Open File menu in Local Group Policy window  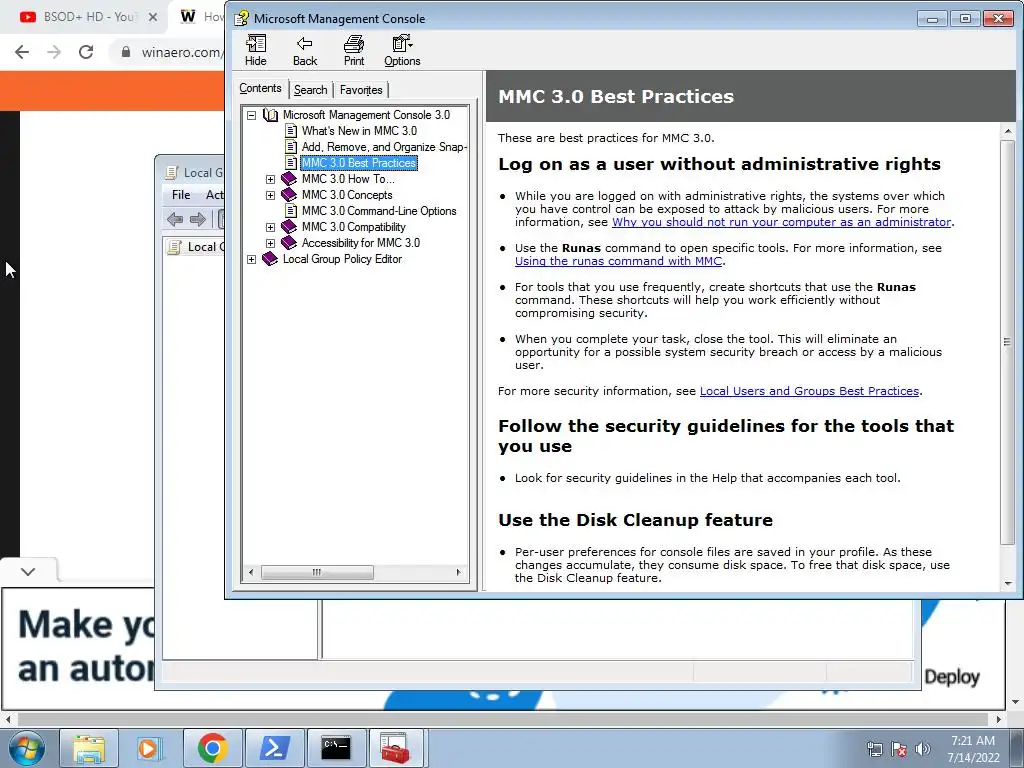point(181,195)
